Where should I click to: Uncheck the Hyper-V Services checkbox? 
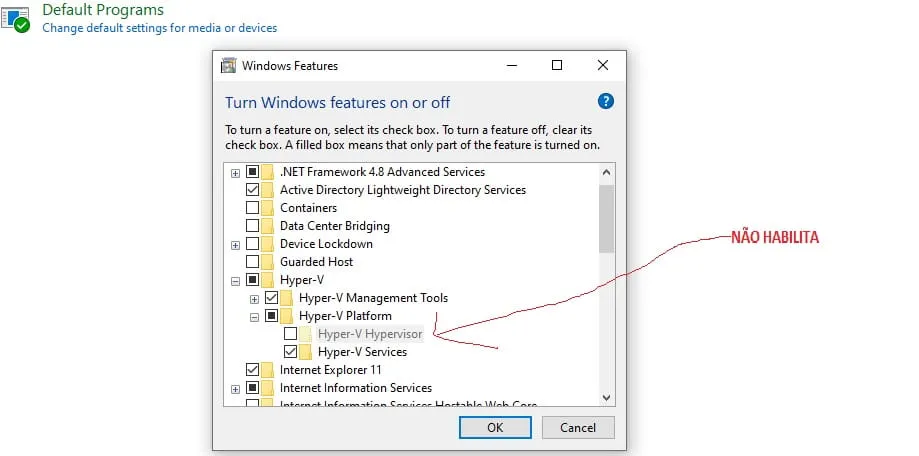click(x=290, y=352)
